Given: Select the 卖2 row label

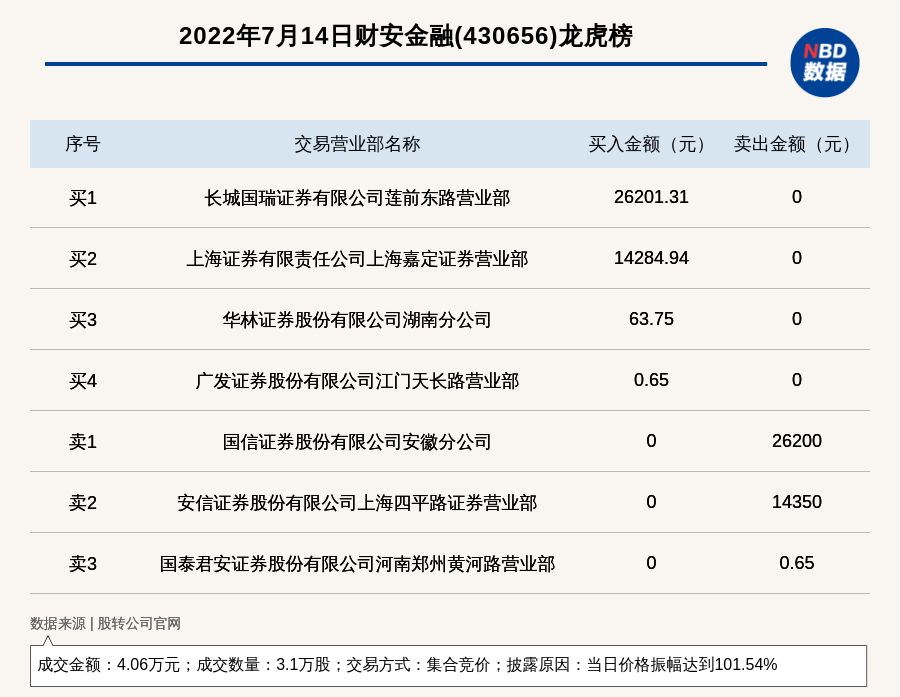Looking at the screenshot, I should 83,503.
